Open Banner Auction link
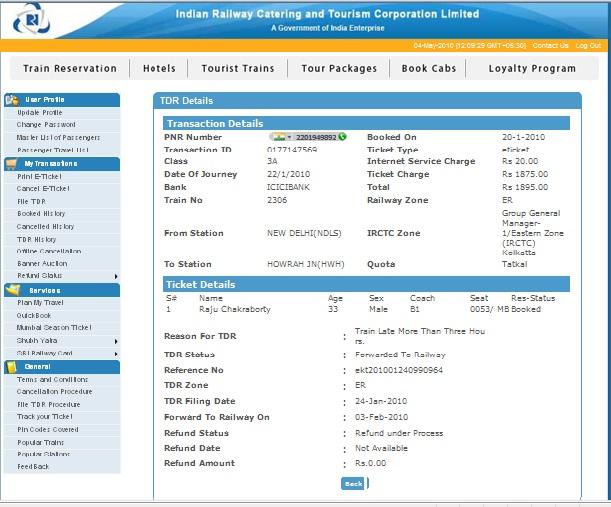The height and width of the screenshot is (507, 611). 42,264
